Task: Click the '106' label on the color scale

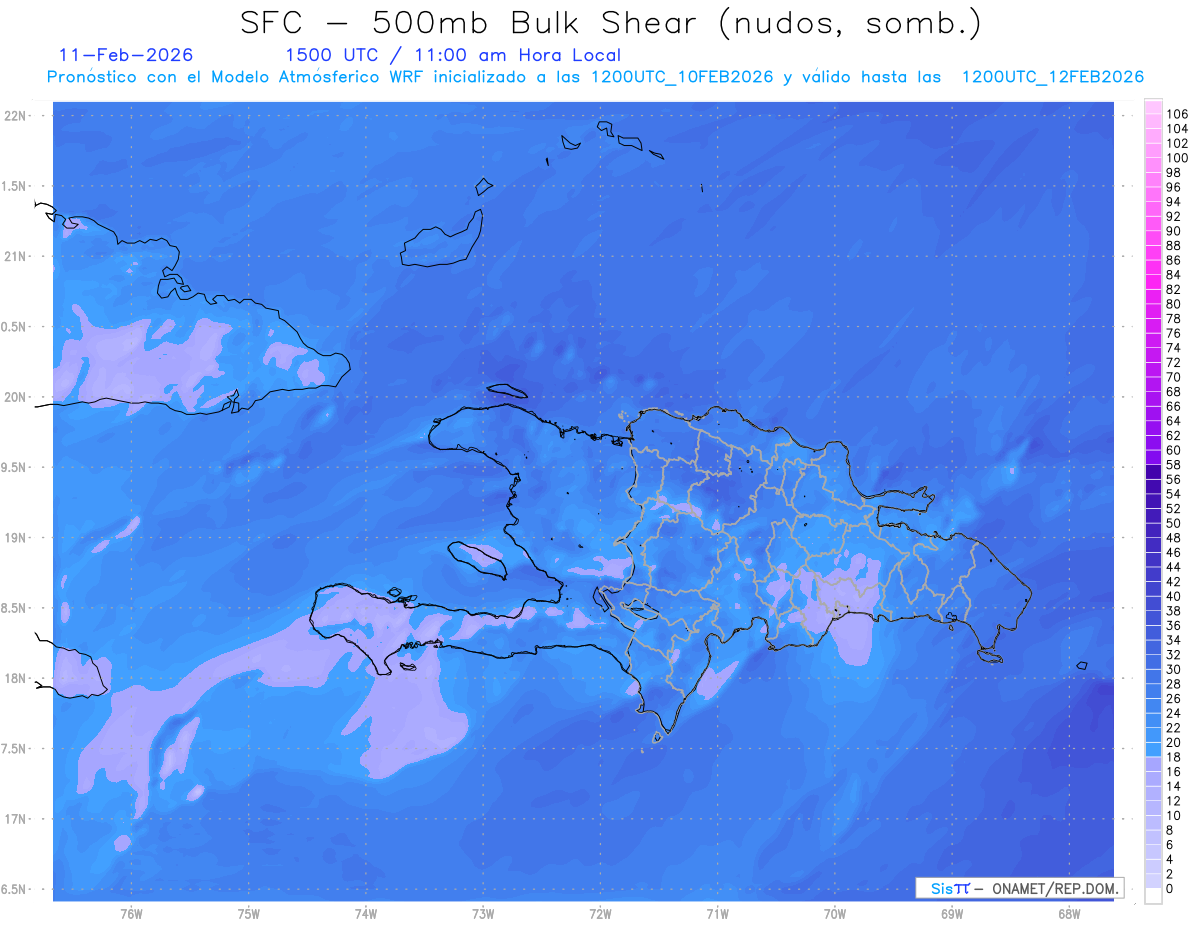Action: [1177, 114]
